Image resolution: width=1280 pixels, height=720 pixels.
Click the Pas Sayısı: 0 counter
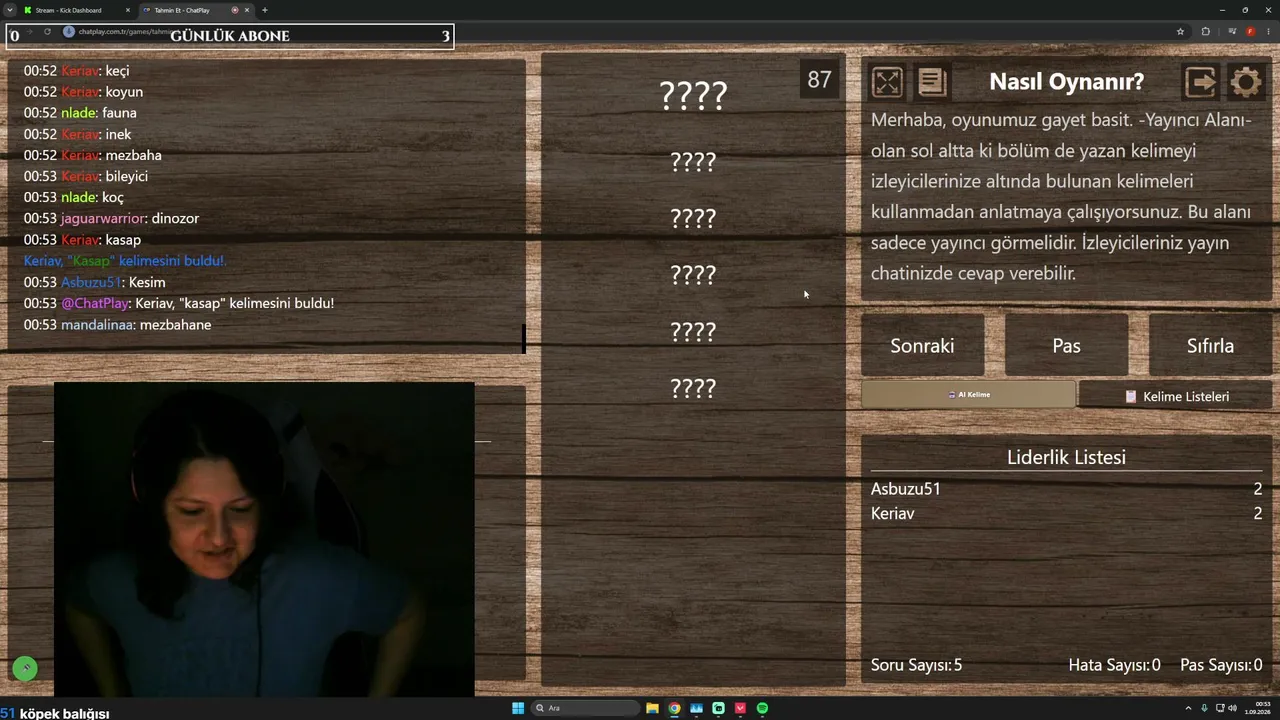pos(1221,665)
